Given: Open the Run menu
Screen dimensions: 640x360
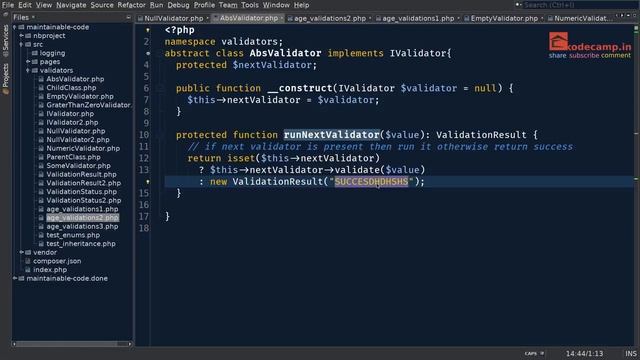Looking at the screenshot, I should [156, 5].
